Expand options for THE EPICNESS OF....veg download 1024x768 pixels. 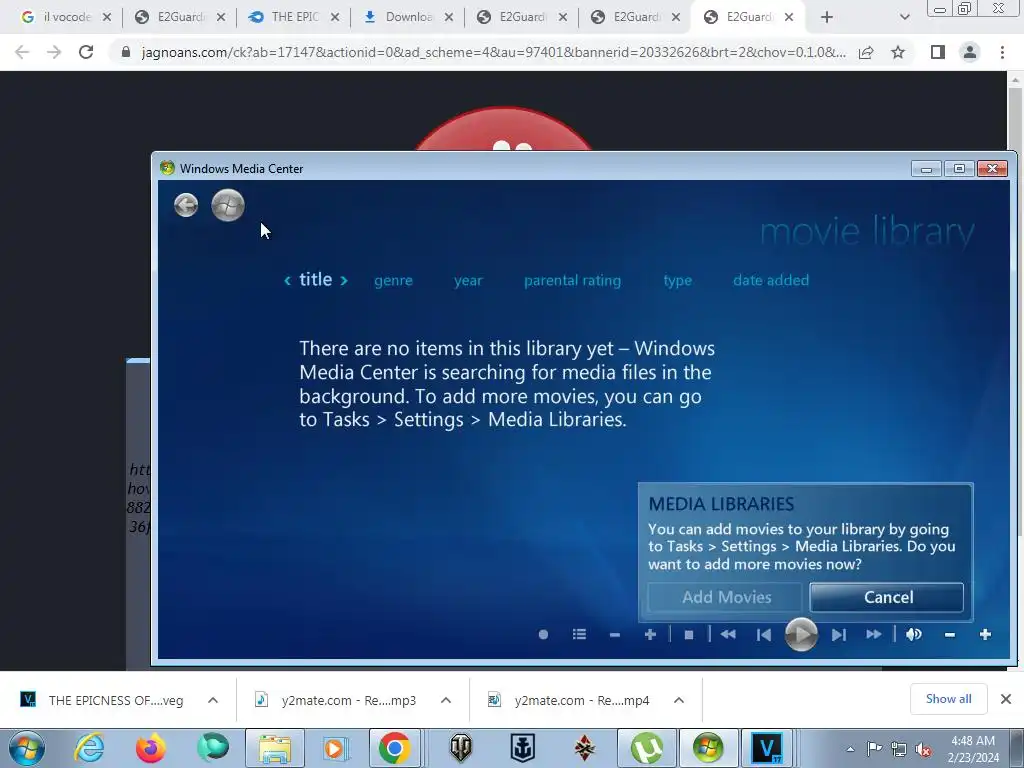(x=213, y=700)
